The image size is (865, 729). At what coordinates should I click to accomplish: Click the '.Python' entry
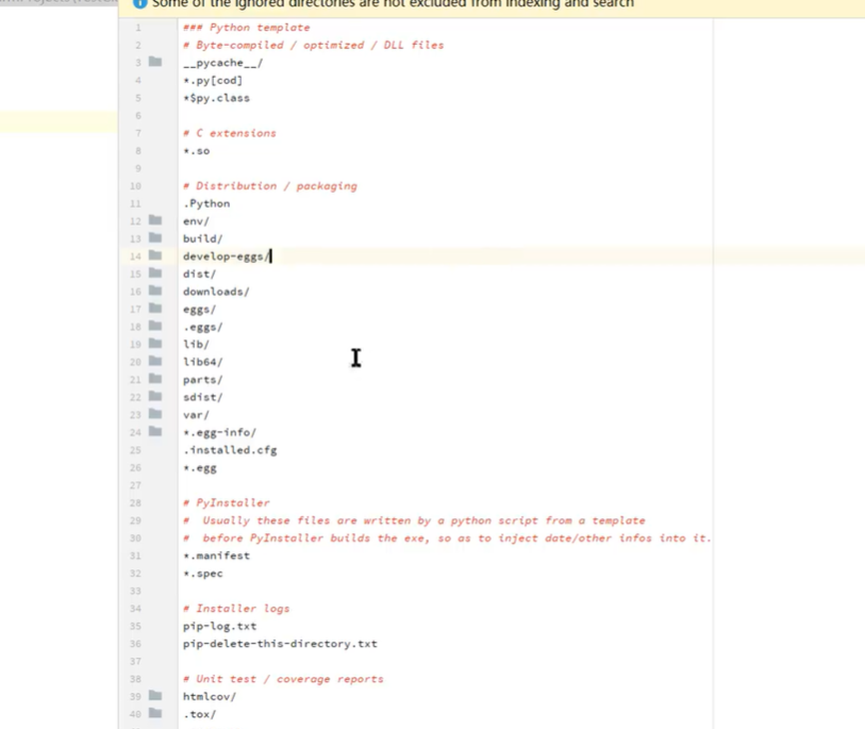click(206, 204)
